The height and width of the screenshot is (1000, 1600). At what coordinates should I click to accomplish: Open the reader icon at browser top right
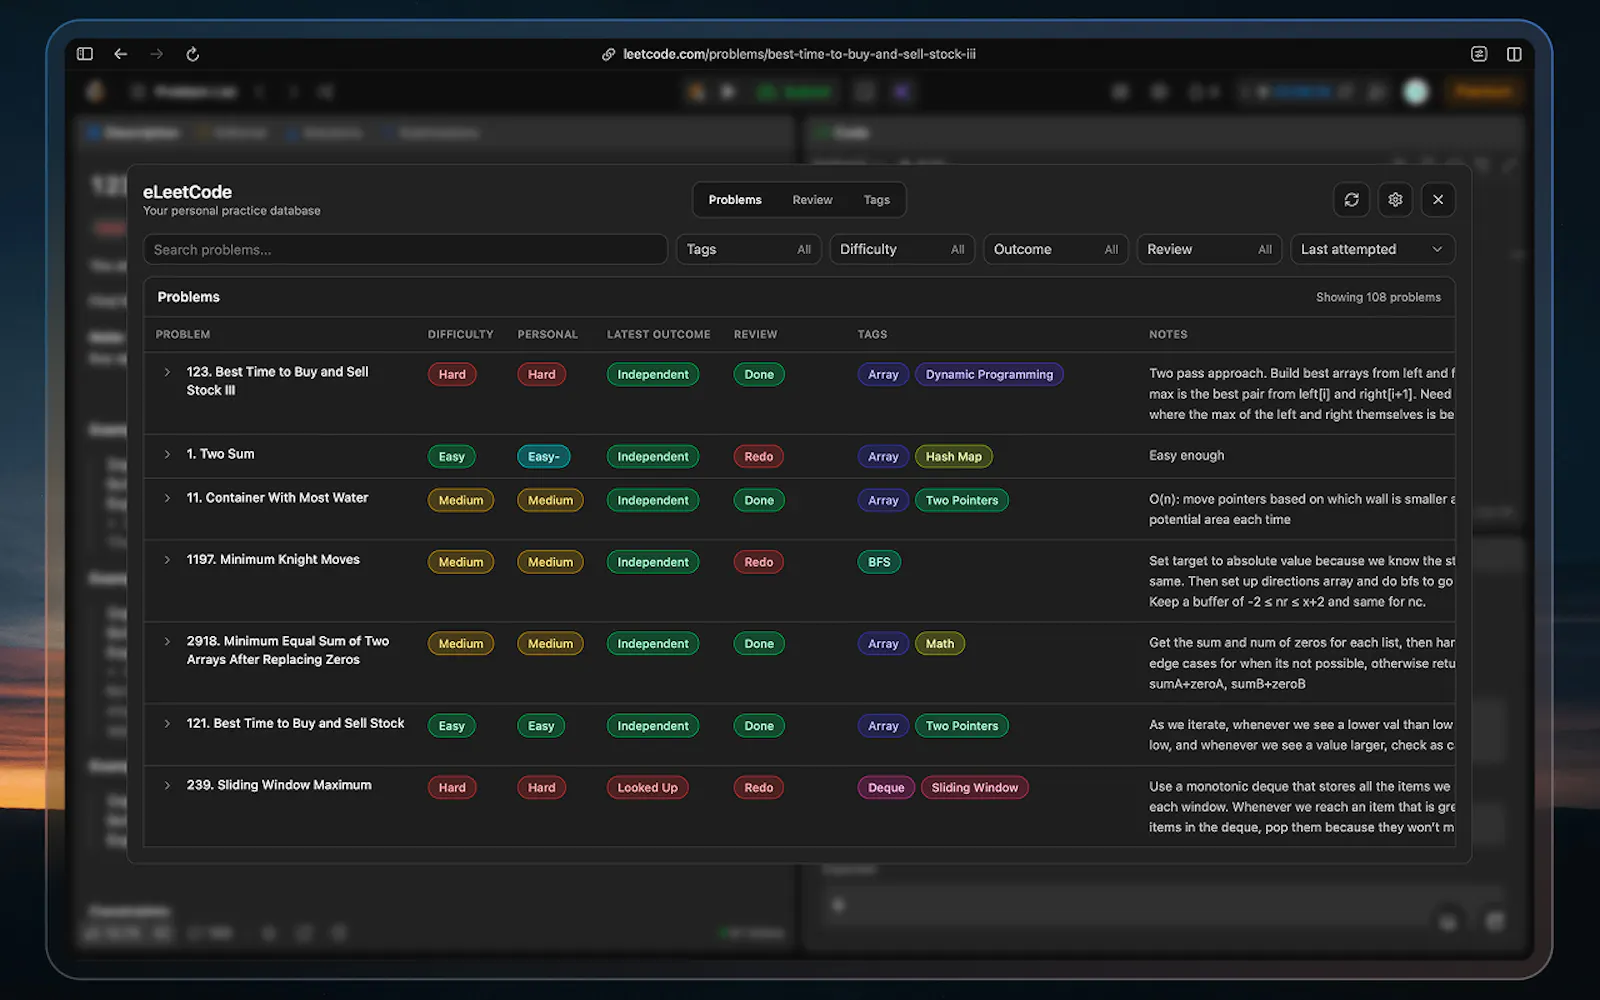click(x=1479, y=54)
